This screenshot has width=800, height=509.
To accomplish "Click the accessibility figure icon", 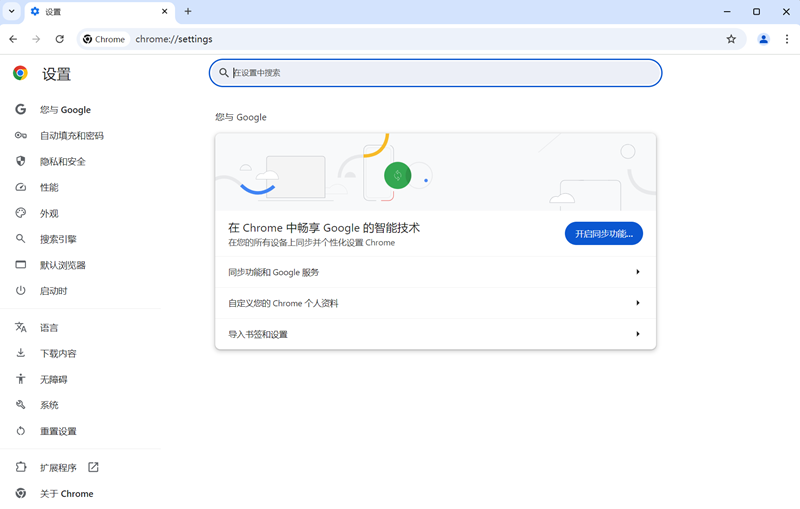I will tap(20, 379).
